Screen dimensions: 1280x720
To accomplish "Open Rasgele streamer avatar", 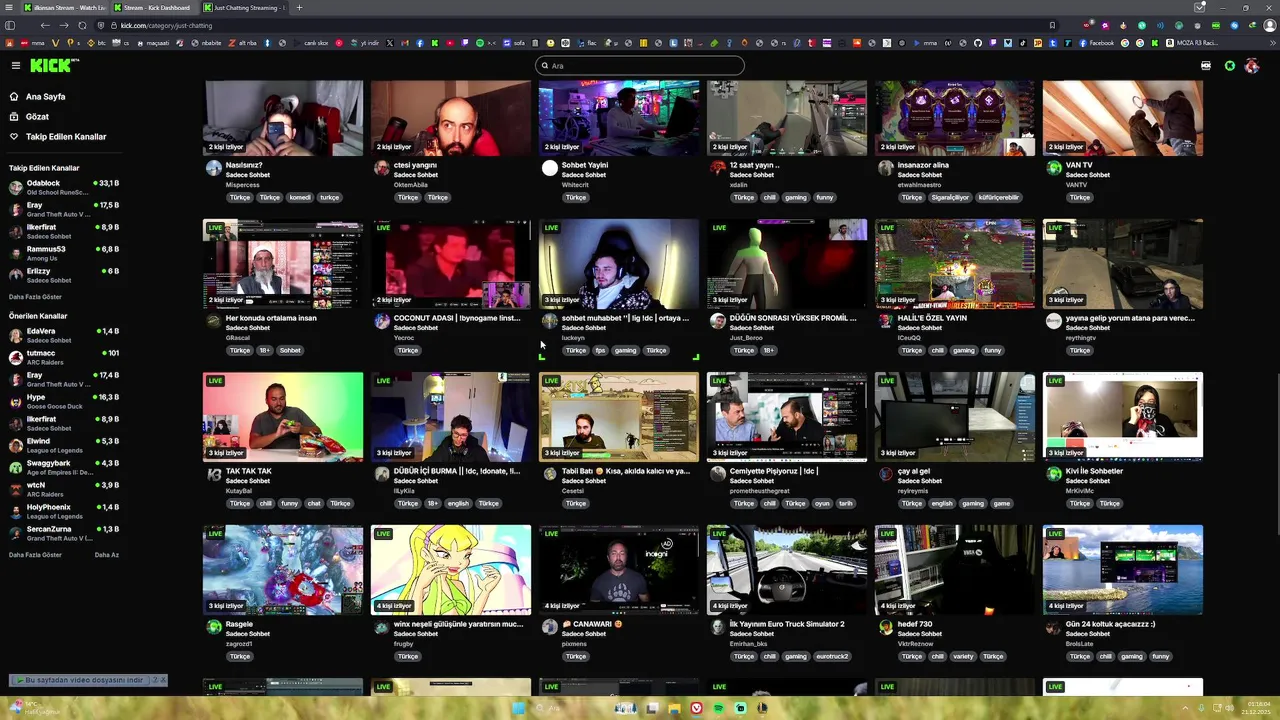I will click(213, 627).
